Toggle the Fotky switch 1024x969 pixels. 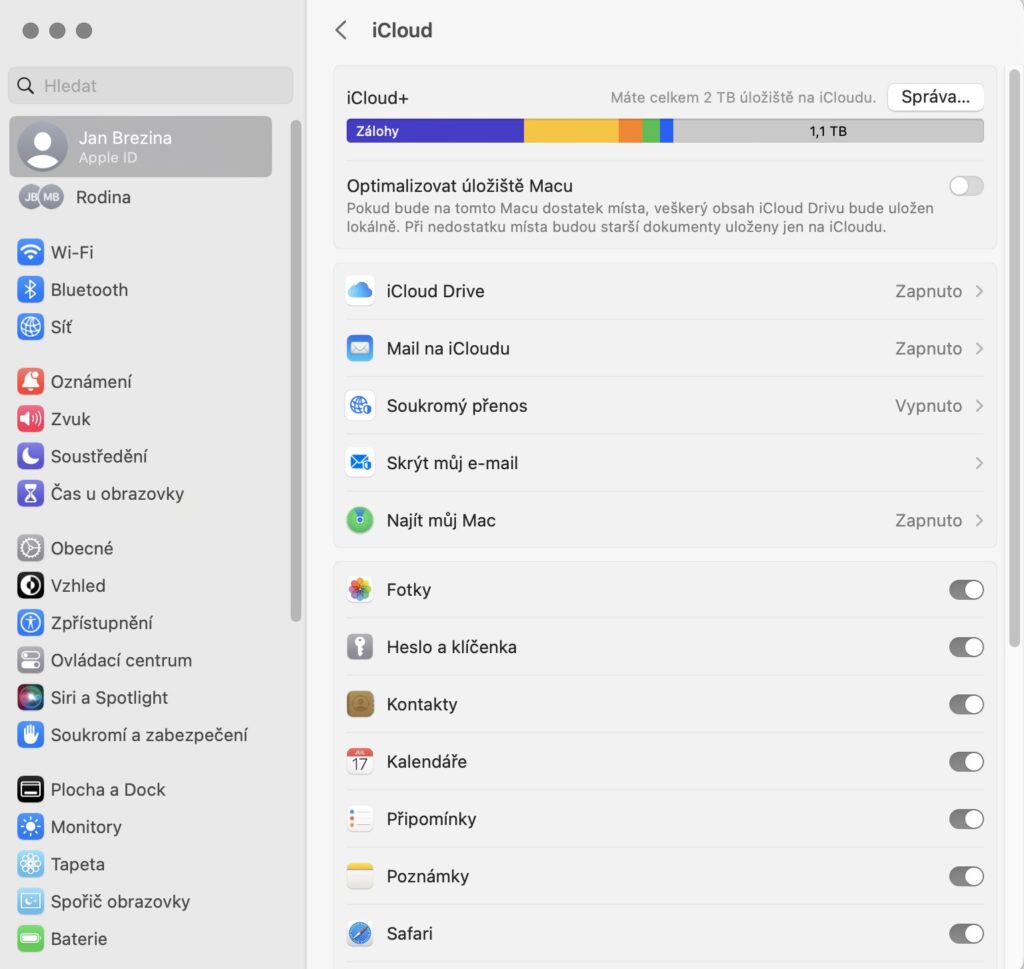tap(966, 590)
